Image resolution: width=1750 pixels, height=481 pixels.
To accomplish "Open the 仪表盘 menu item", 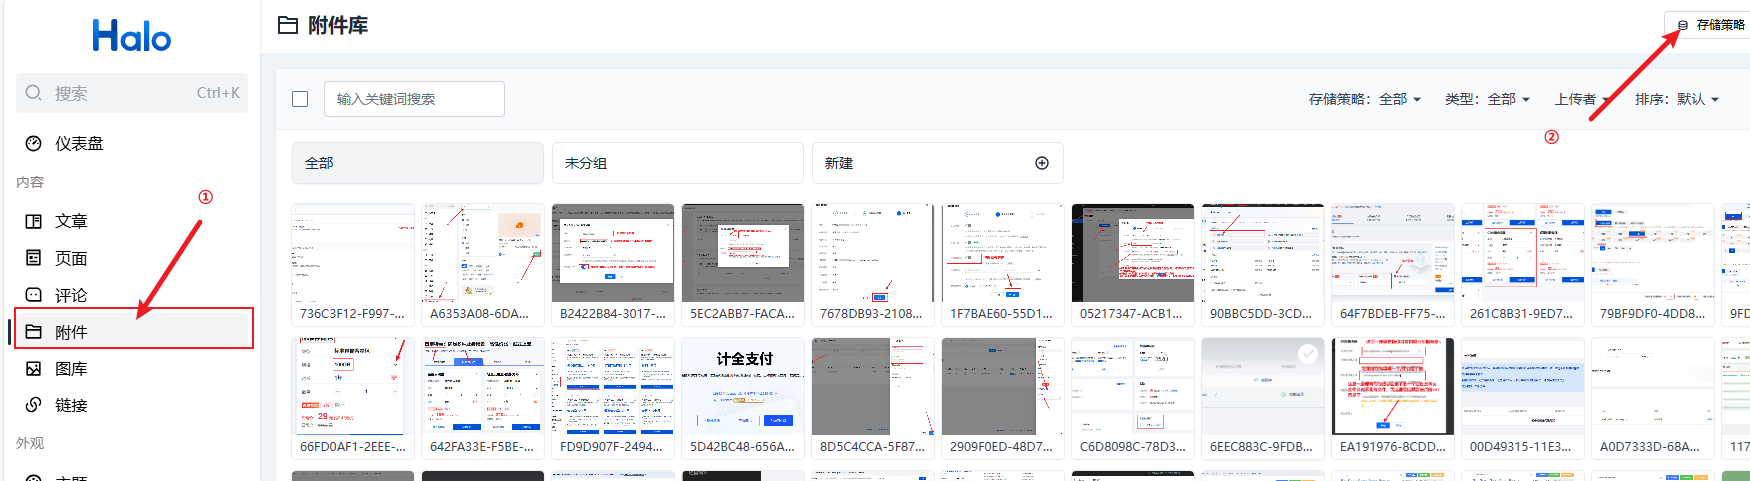I will click(x=132, y=143).
